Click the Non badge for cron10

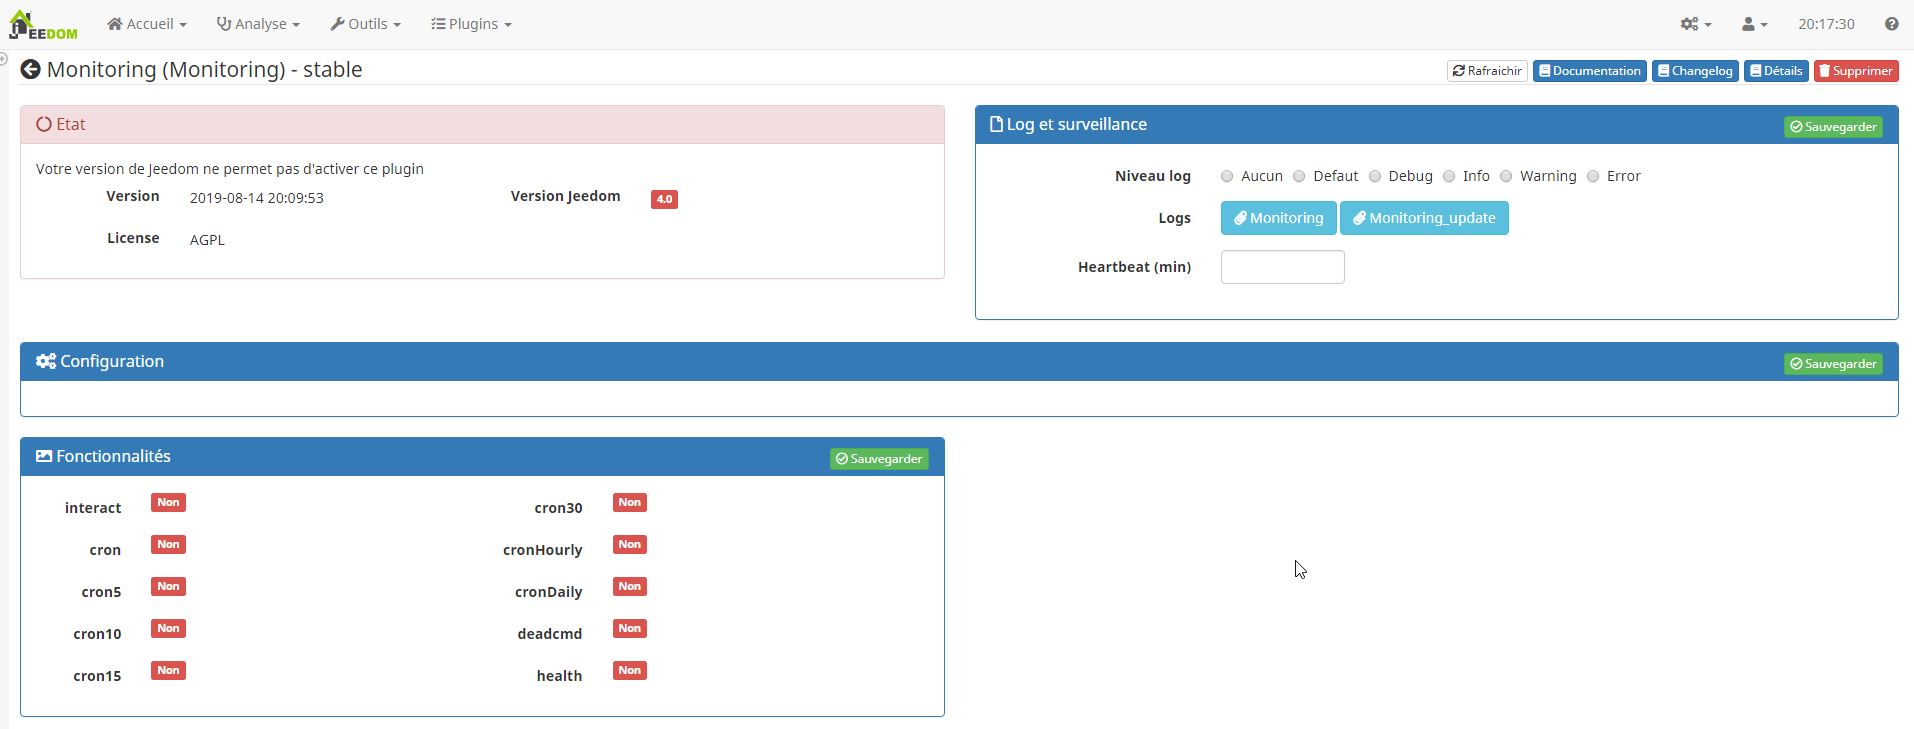(x=168, y=628)
